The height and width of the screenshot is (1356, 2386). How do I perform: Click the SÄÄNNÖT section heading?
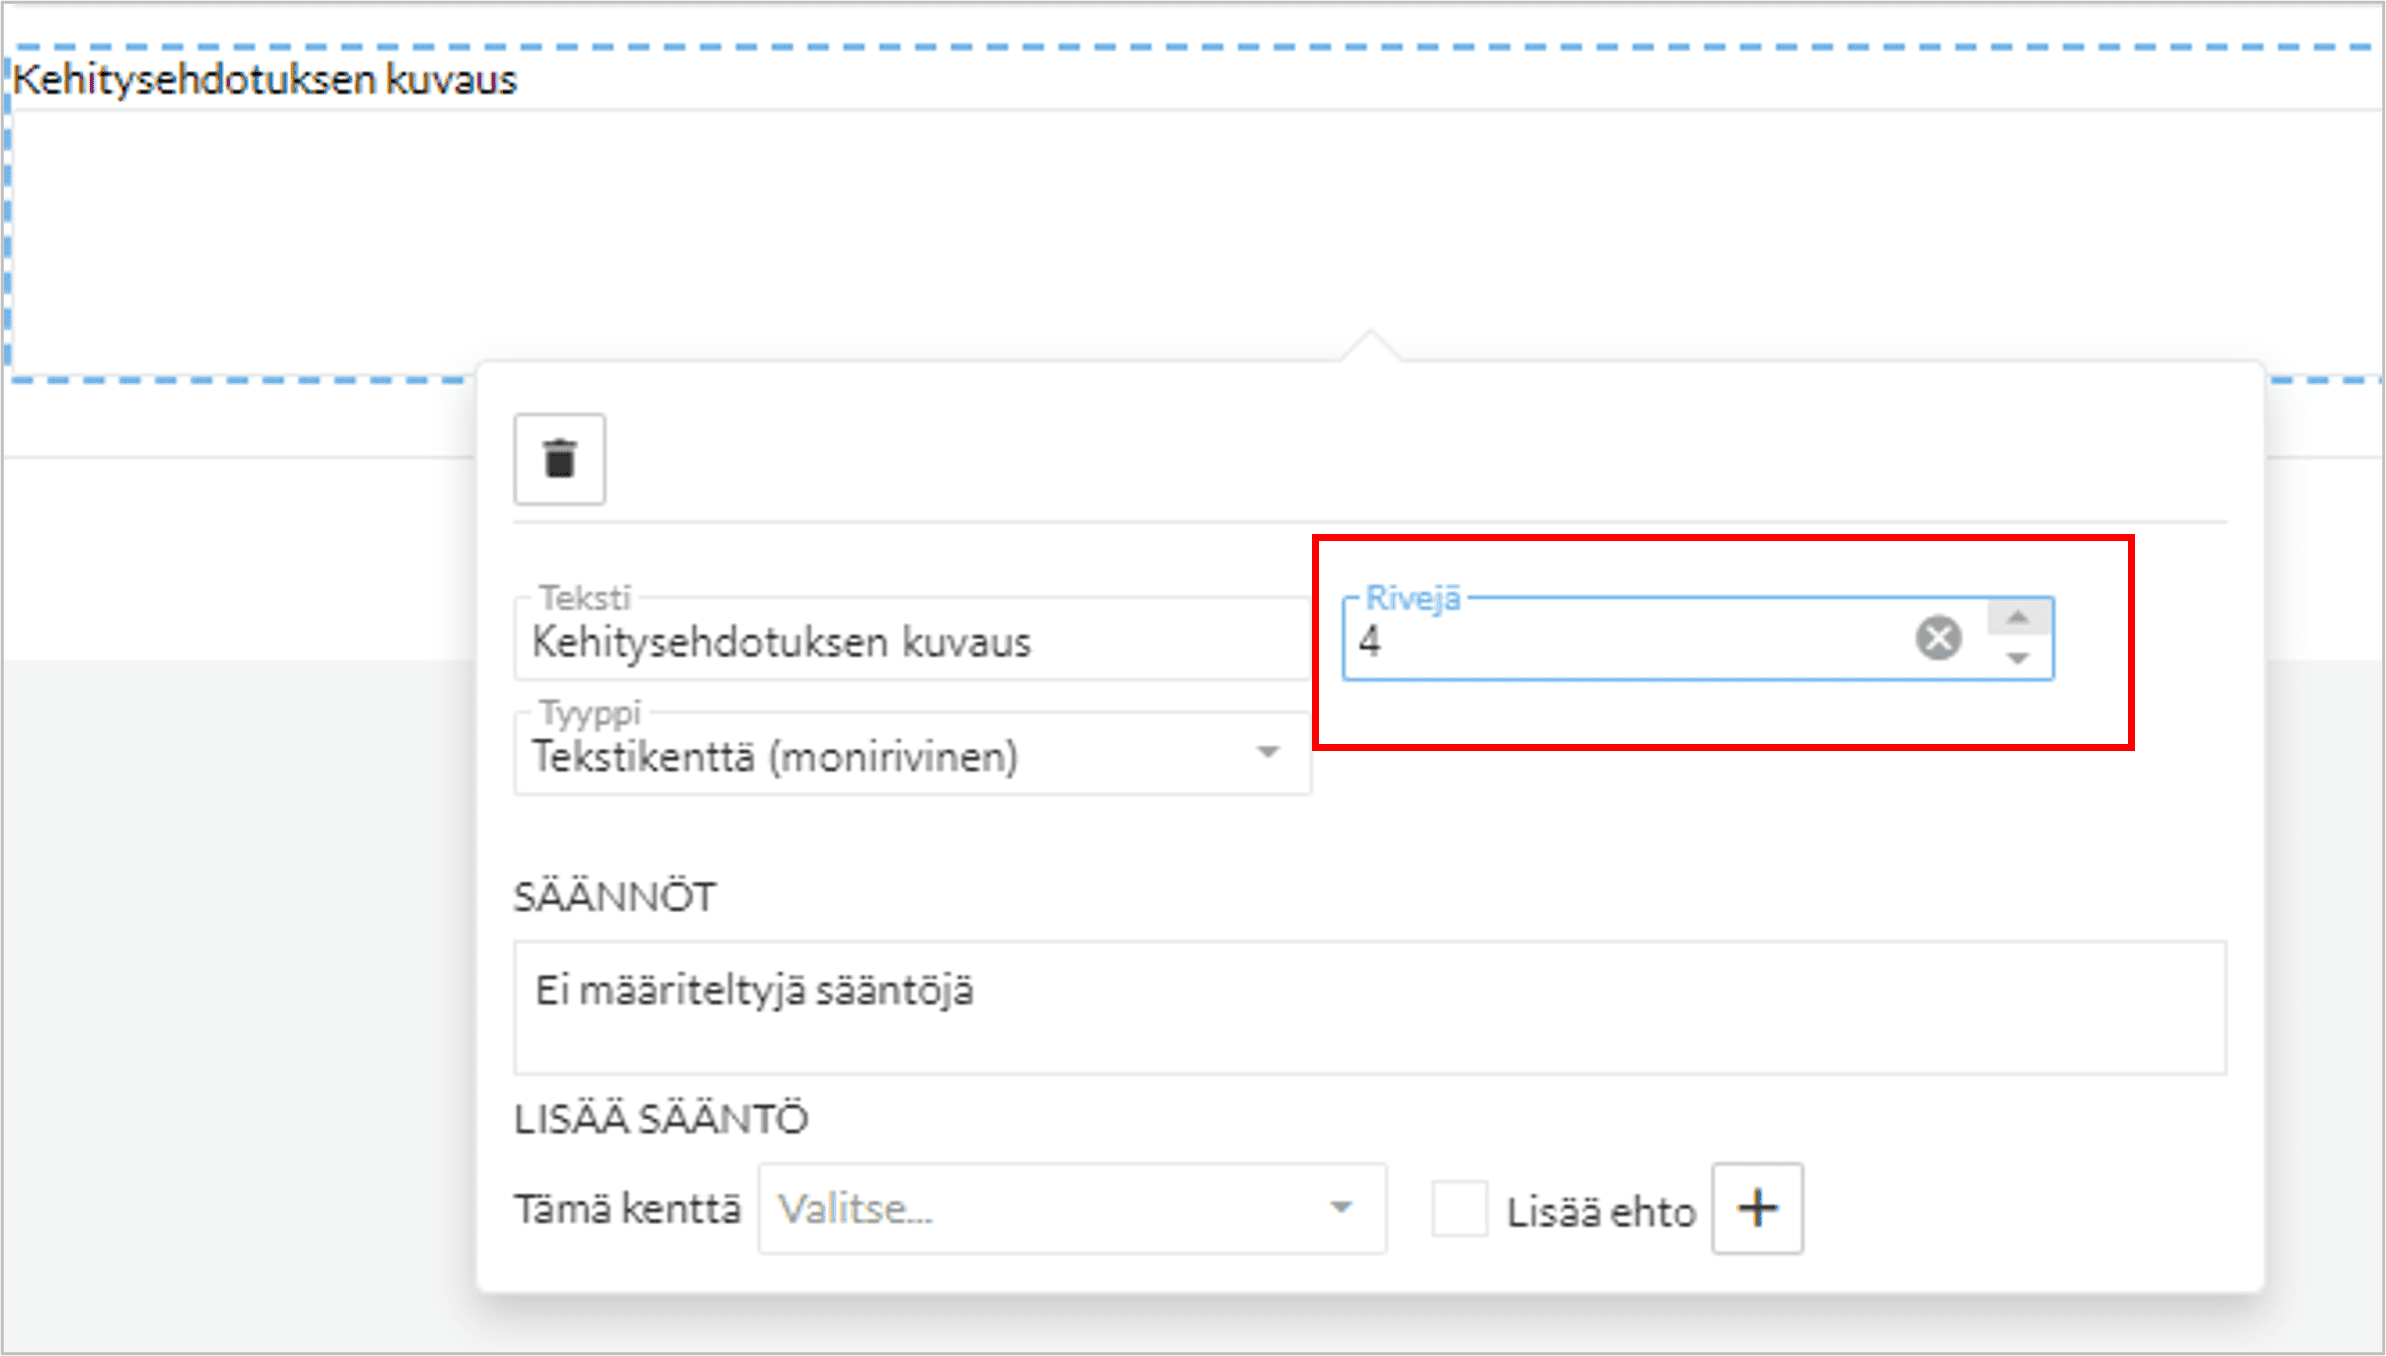click(614, 897)
